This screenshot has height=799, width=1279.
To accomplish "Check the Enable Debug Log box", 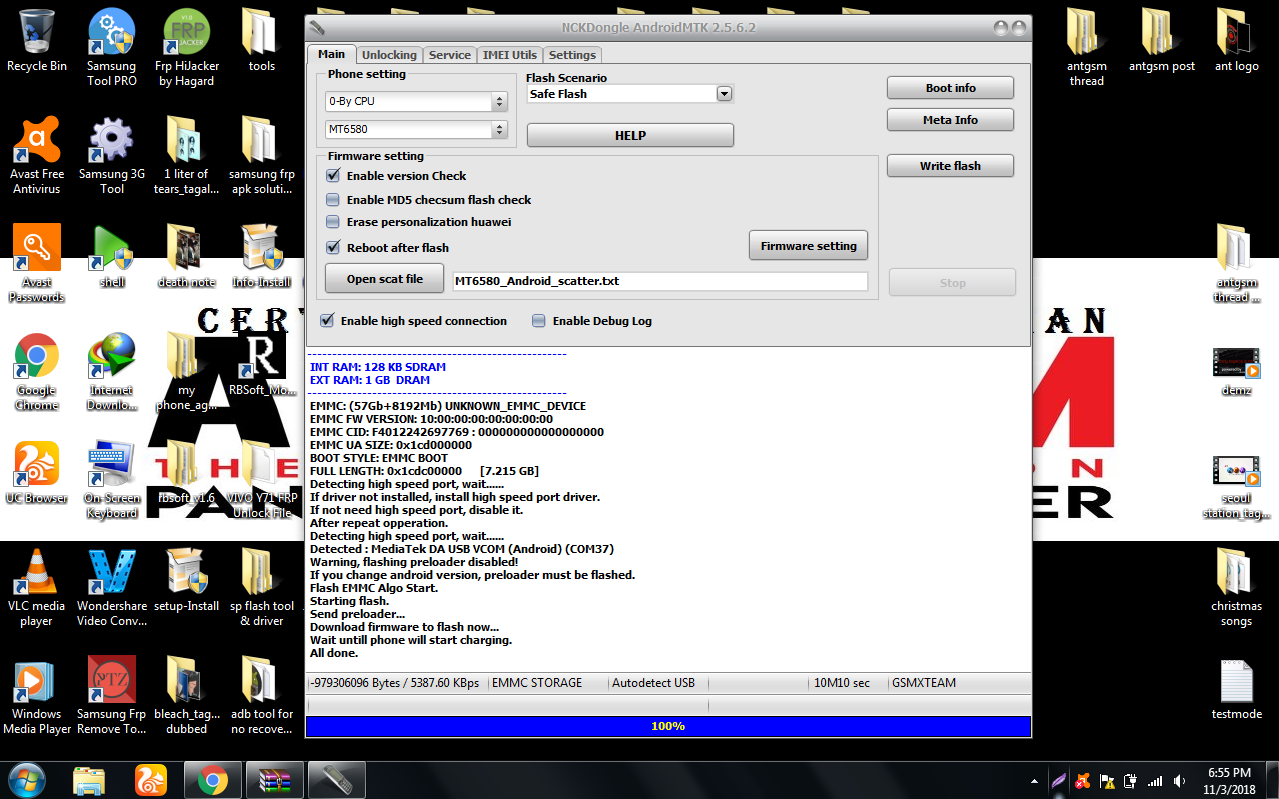I will [539, 321].
